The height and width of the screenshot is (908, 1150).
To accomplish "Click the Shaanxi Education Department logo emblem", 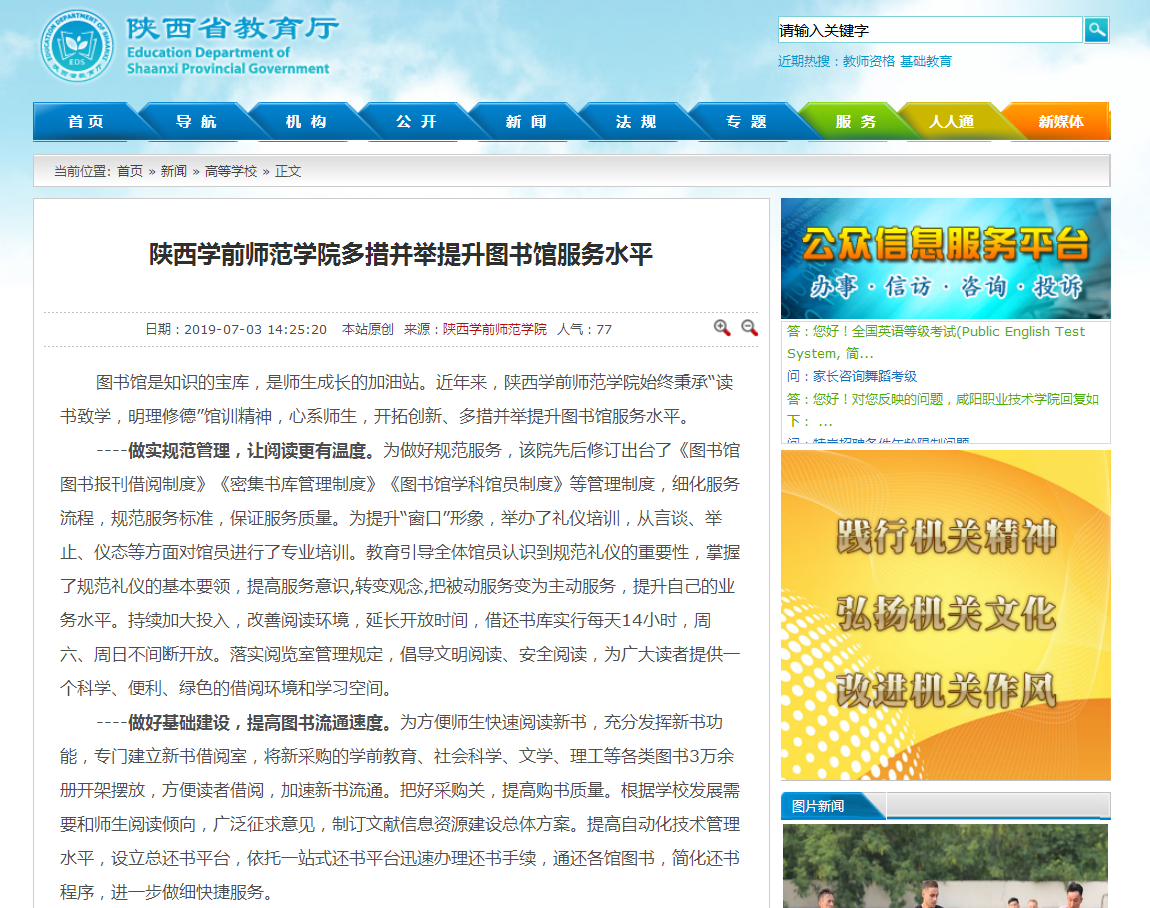I will coord(77,47).
